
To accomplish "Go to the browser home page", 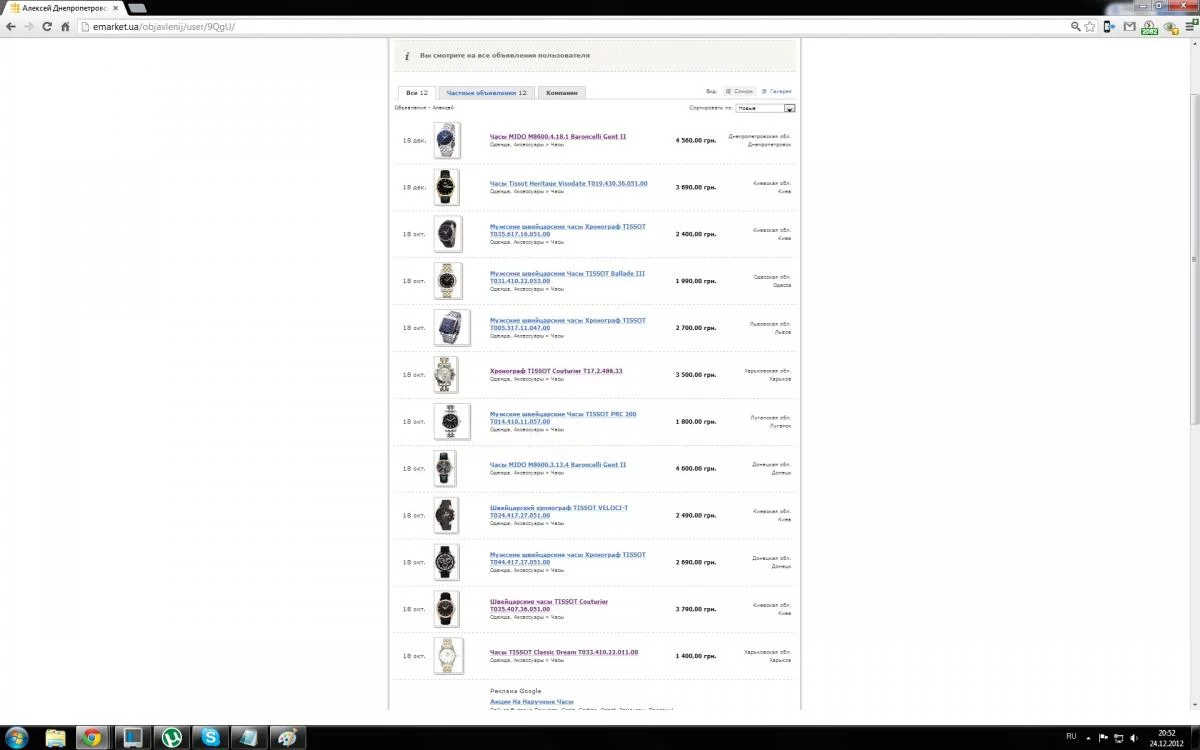I will [x=65, y=26].
